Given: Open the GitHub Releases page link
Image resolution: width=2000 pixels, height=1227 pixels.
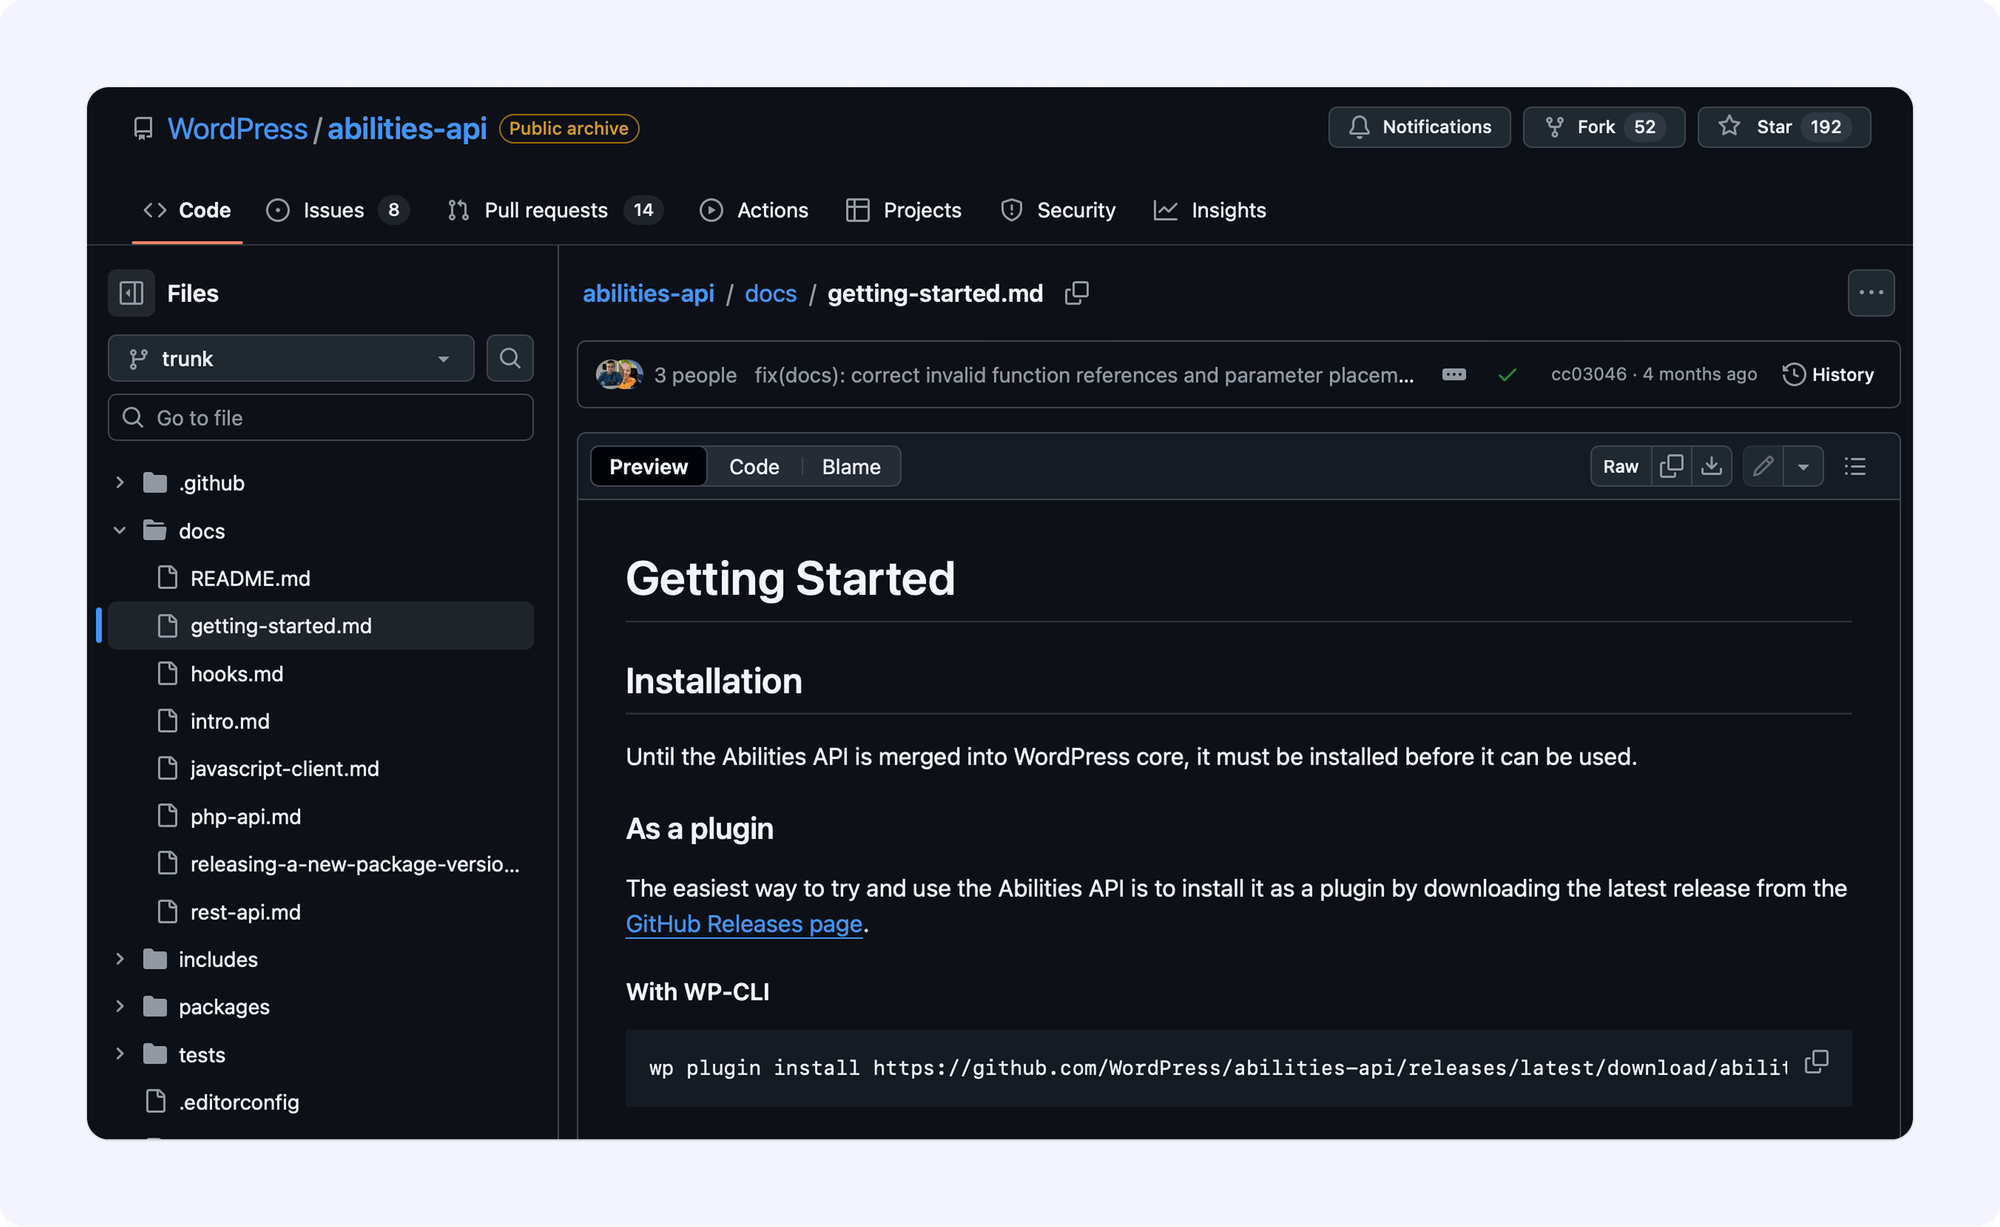Looking at the screenshot, I should (x=744, y=924).
